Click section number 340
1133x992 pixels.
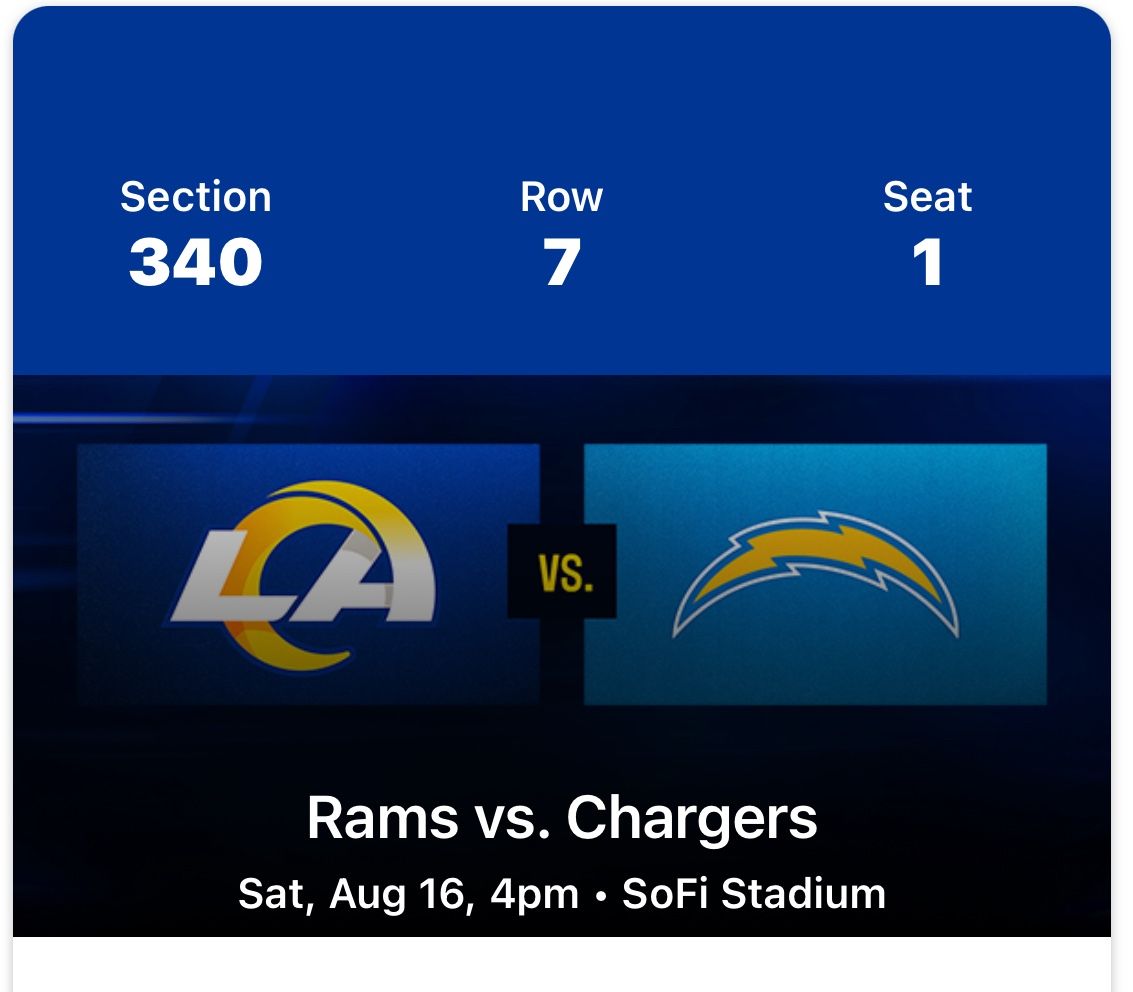pyautogui.click(x=196, y=262)
